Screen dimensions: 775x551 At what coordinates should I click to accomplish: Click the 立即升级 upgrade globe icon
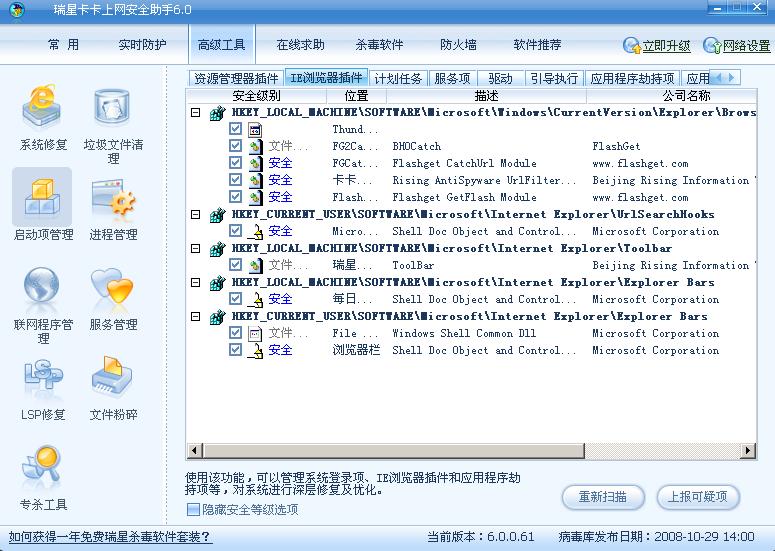[632, 45]
